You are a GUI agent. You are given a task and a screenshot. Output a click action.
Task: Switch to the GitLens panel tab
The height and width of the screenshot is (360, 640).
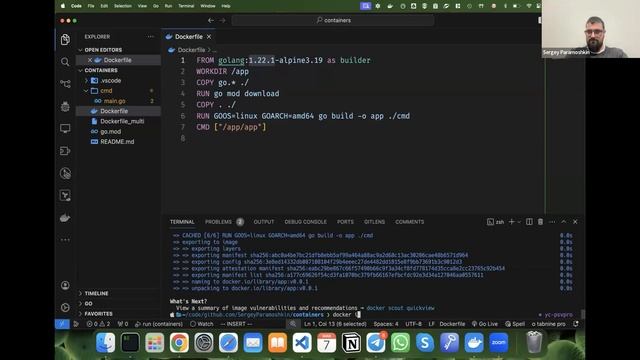[374, 222]
